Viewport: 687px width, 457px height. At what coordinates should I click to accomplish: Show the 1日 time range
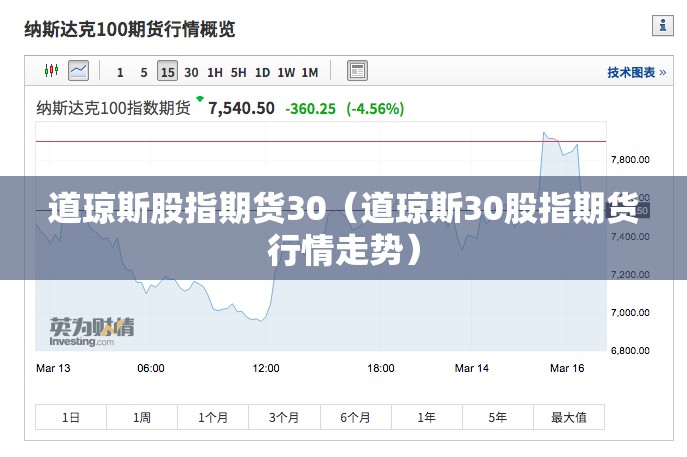click(71, 417)
